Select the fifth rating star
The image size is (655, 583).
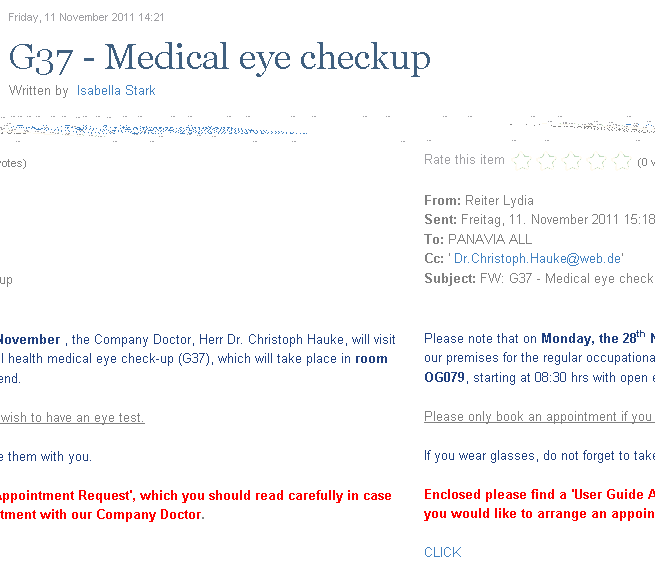[x=622, y=161]
